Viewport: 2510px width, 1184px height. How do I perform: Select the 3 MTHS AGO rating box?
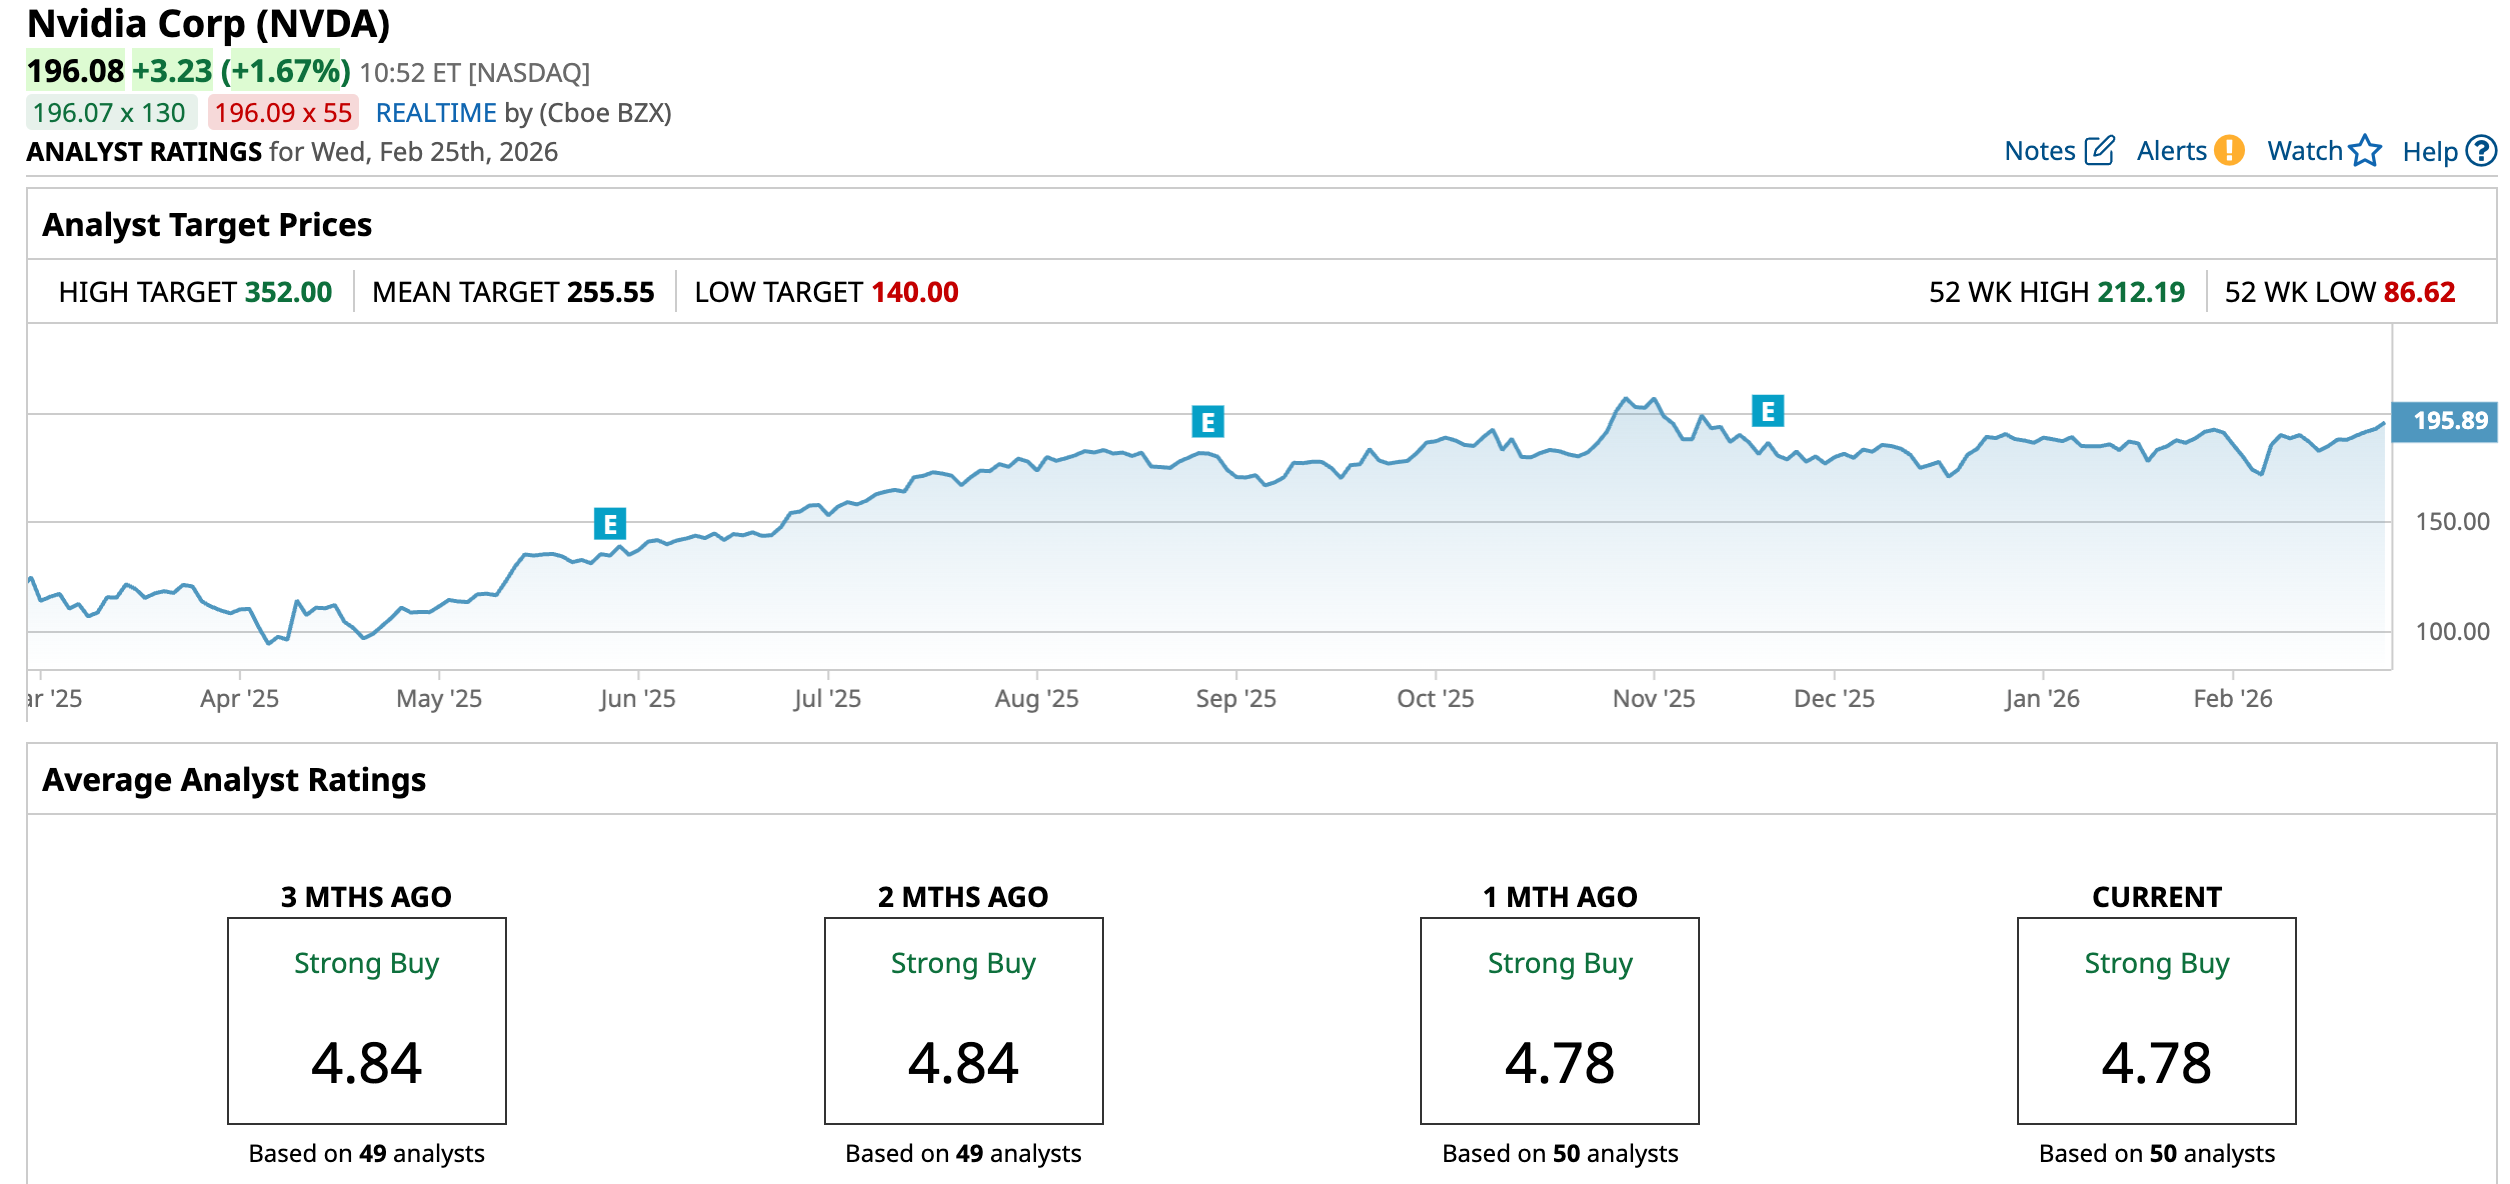pyautogui.click(x=367, y=1020)
